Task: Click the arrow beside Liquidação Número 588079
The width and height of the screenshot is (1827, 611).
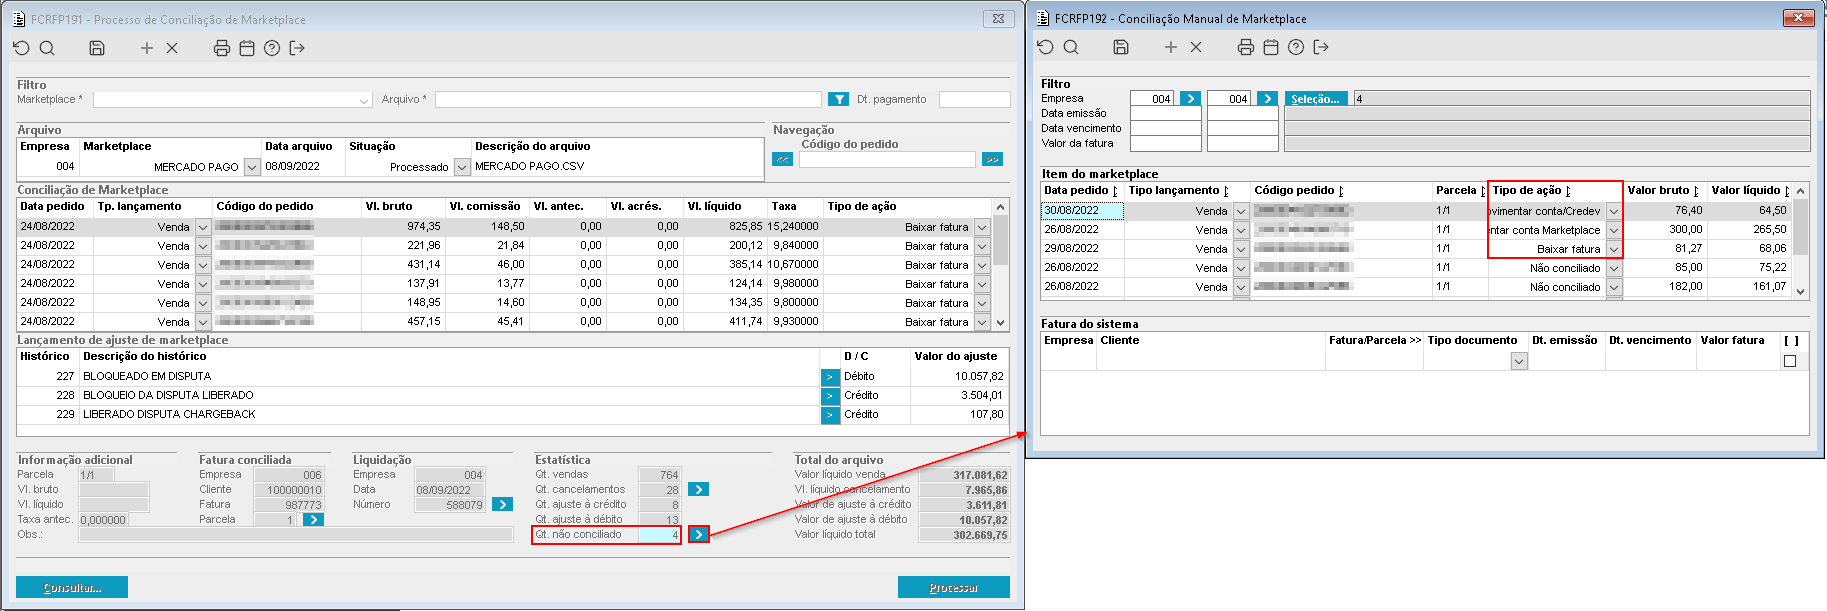Action: [x=503, y=504]
